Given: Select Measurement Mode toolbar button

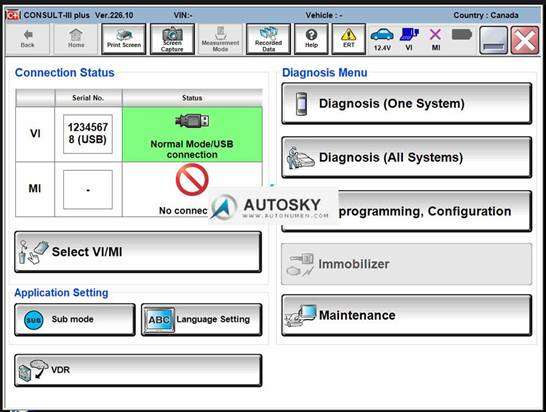Looking at the screenshot, I should (x=220, y=39).
